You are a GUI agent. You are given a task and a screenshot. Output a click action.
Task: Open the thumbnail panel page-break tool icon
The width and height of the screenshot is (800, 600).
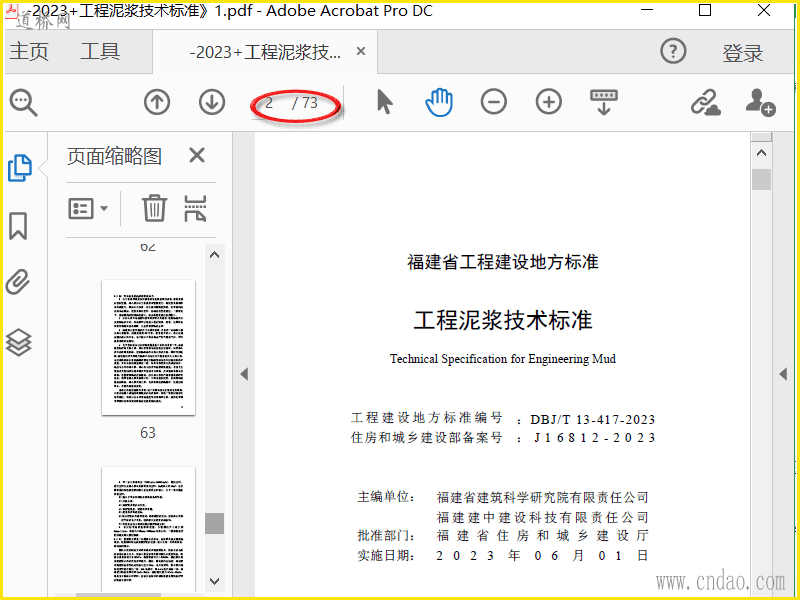click(195, 208)
